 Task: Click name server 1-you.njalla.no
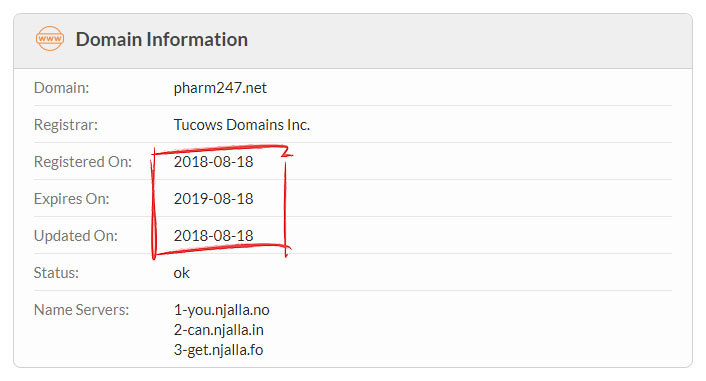click(x=222, y=310)
